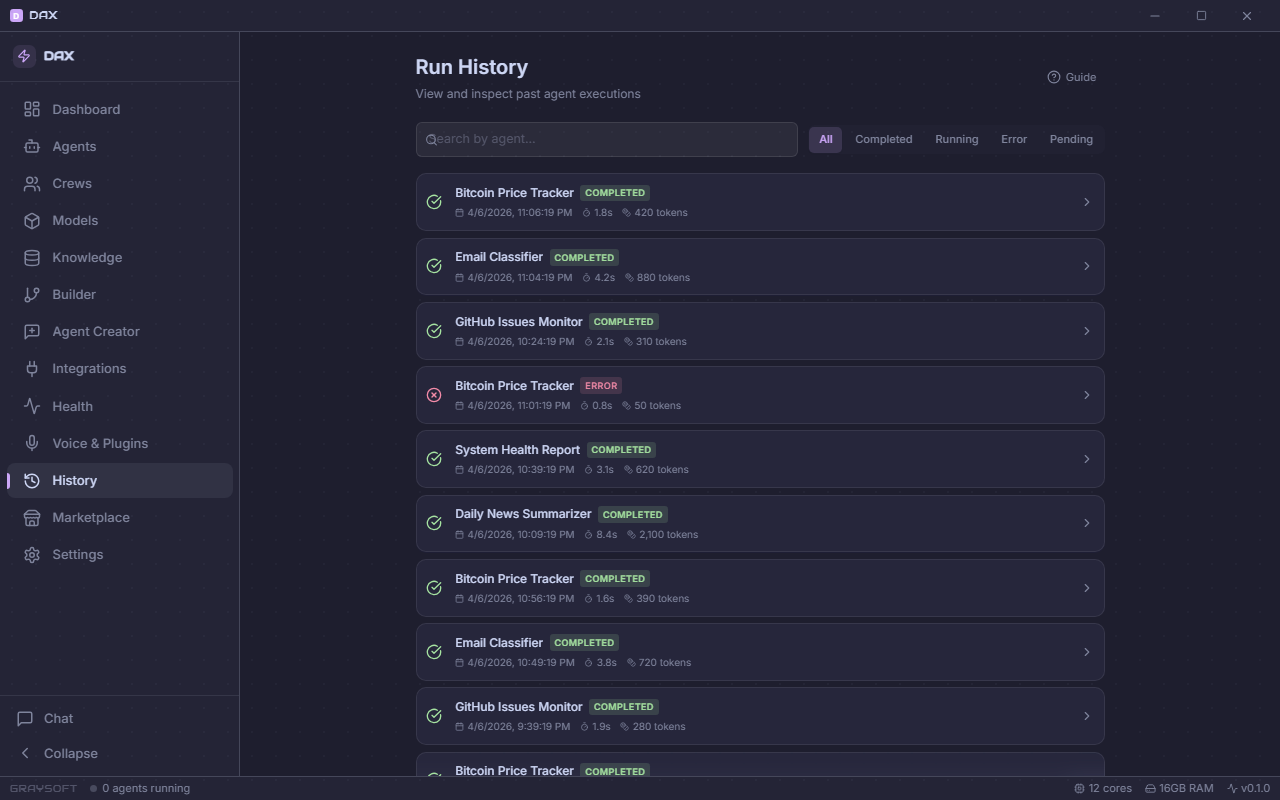This screenshot has width=1280, height=800.
Task: Expand Daily News Summarizer run details
Action: pos(760,523)
